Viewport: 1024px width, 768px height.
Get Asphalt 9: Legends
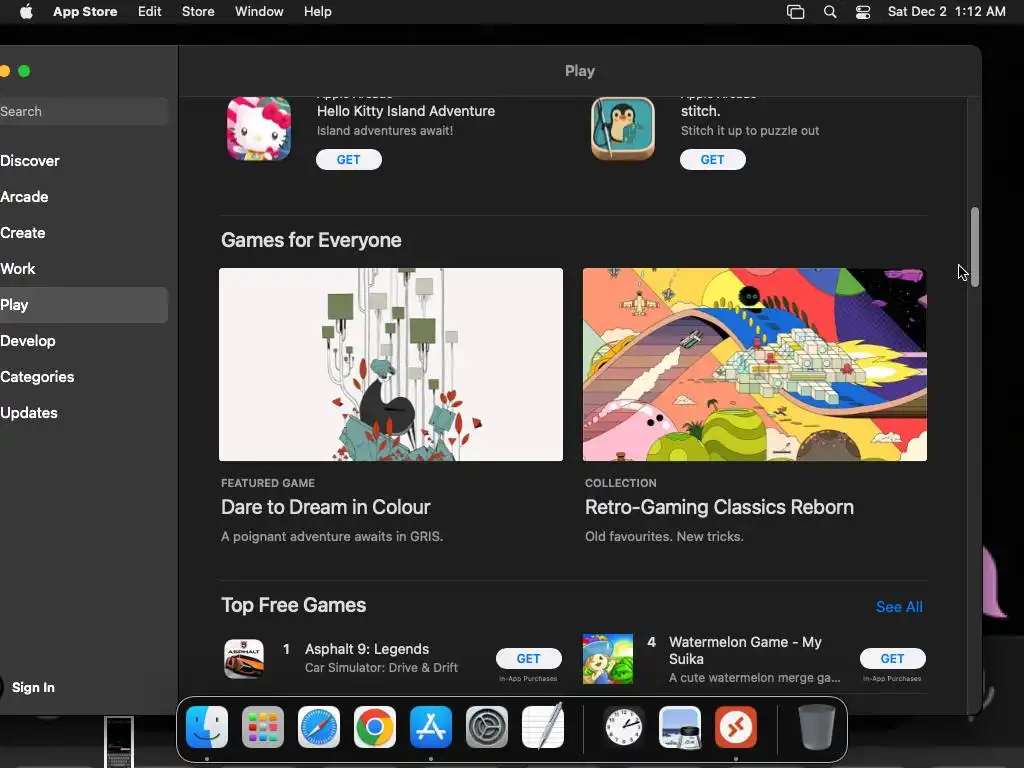528,658
